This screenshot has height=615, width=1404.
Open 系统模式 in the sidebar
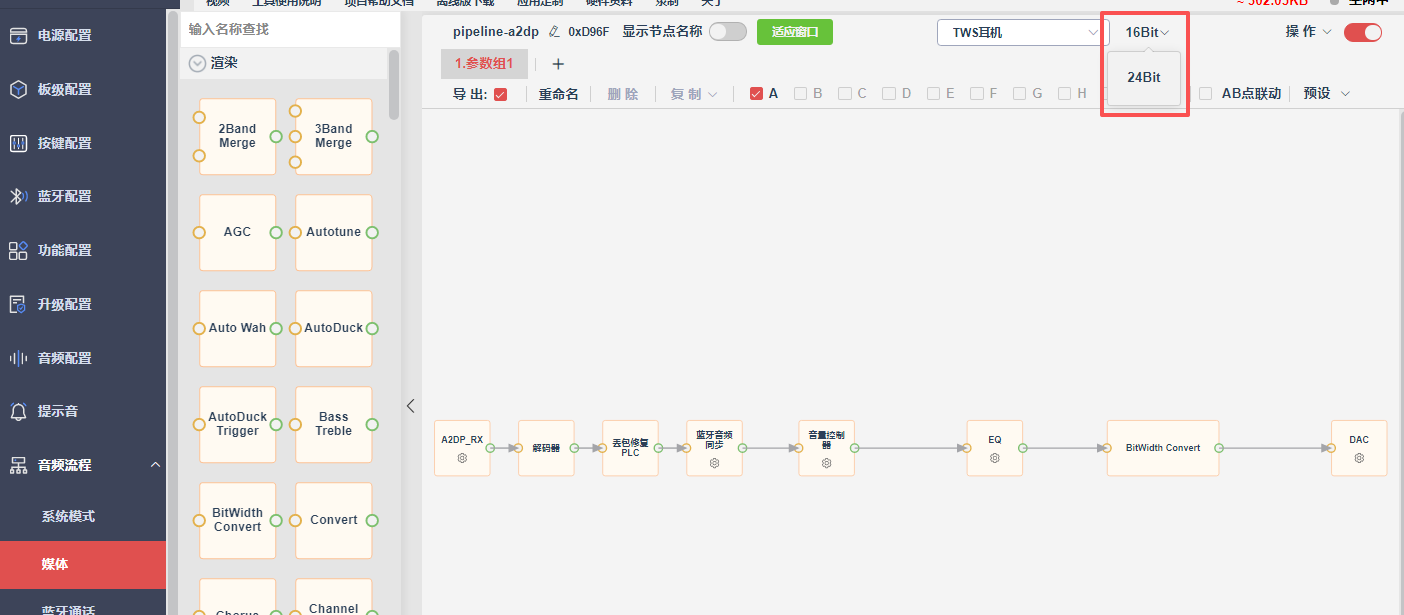point(68,517)
